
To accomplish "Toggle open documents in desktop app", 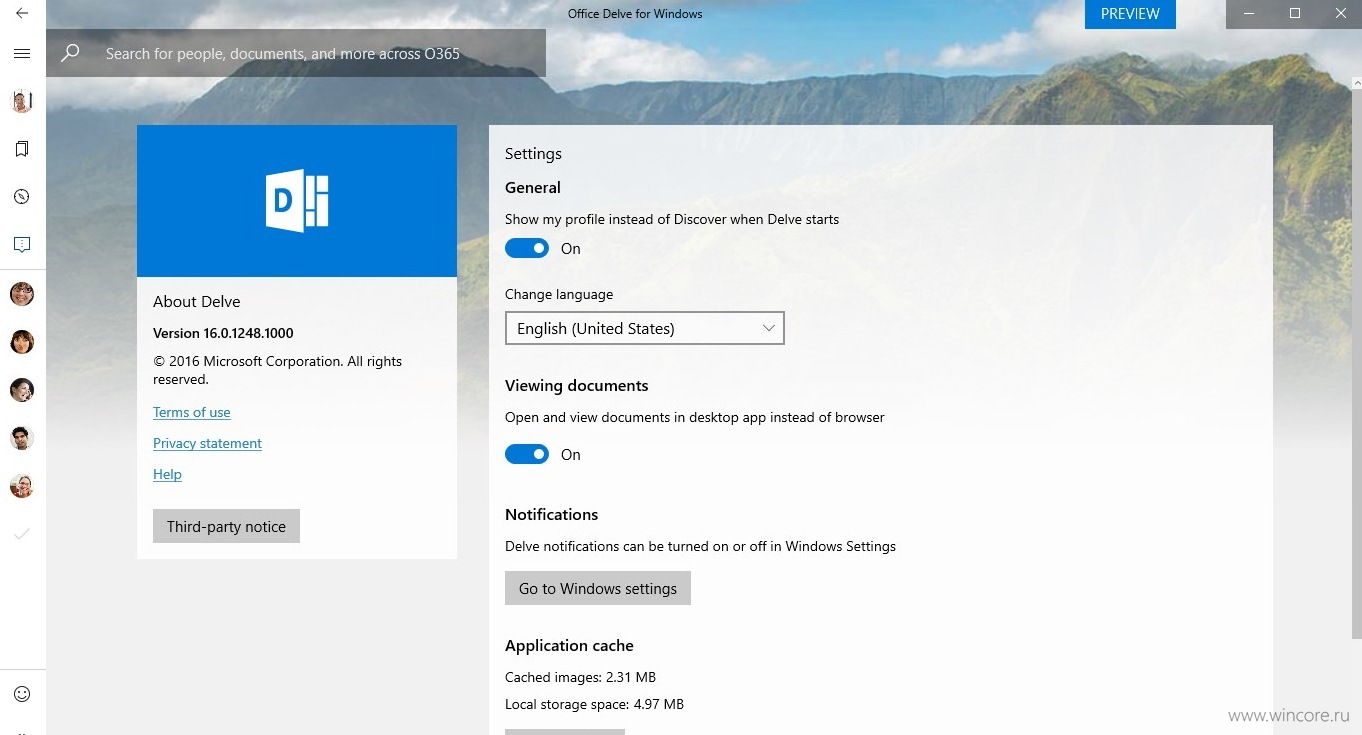I will coord(527,454).
